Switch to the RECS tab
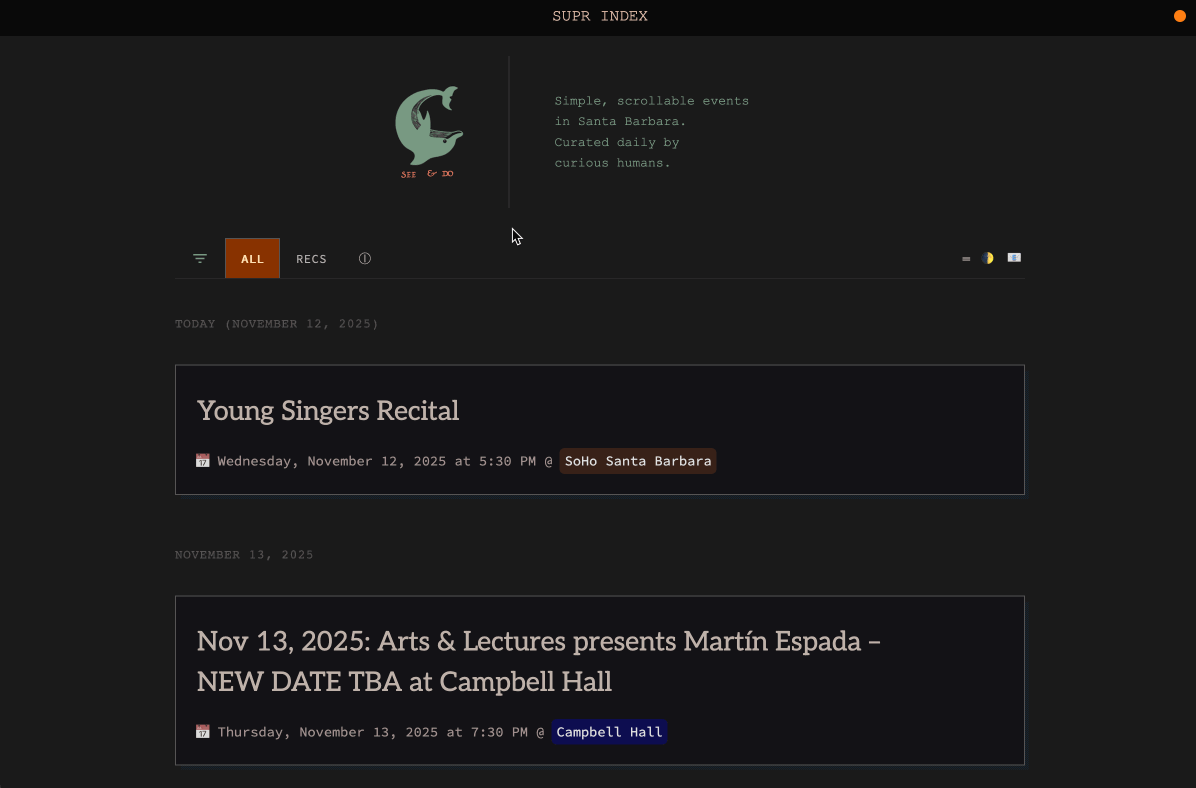 [x=311, y=259]
